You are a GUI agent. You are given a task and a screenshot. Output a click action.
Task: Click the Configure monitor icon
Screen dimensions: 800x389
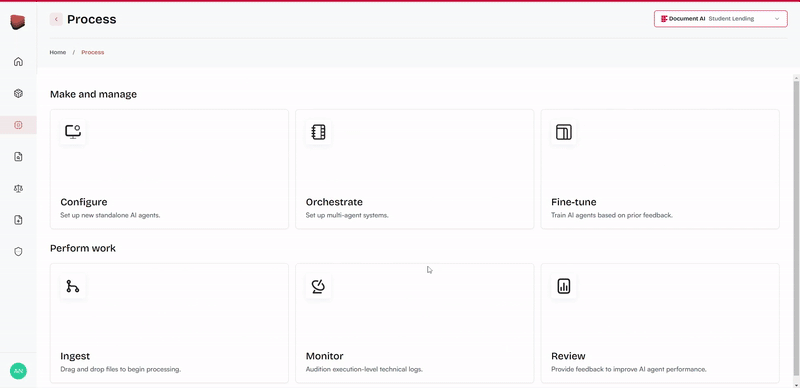[x=73, y=132]
